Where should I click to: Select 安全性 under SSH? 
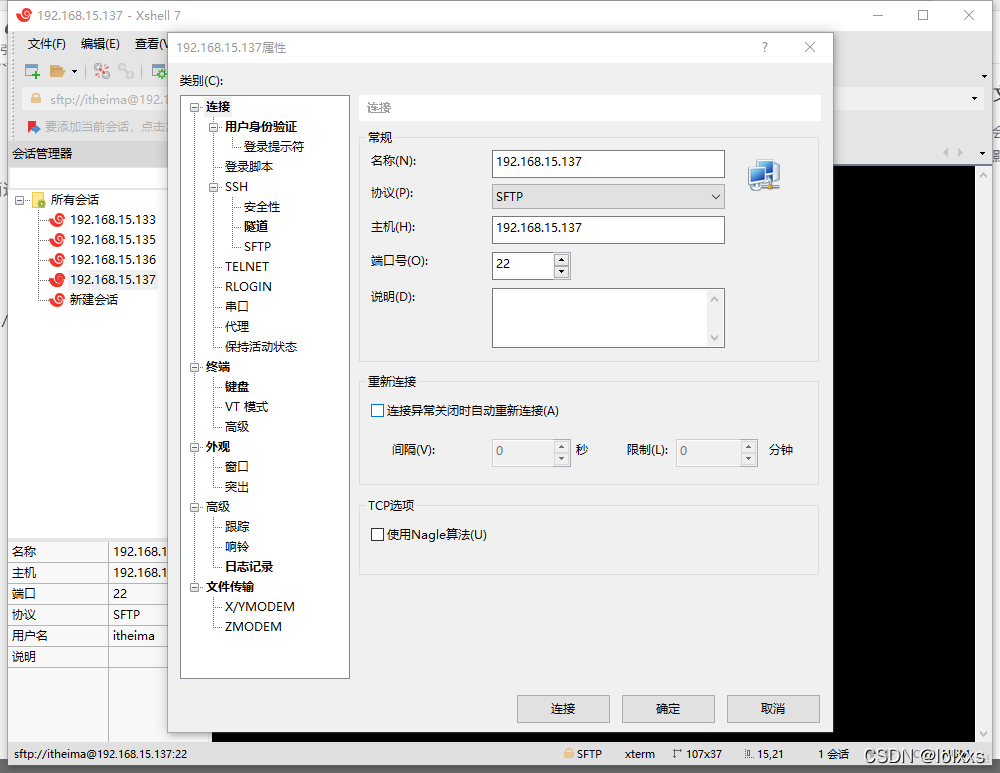tap(261, 207)
